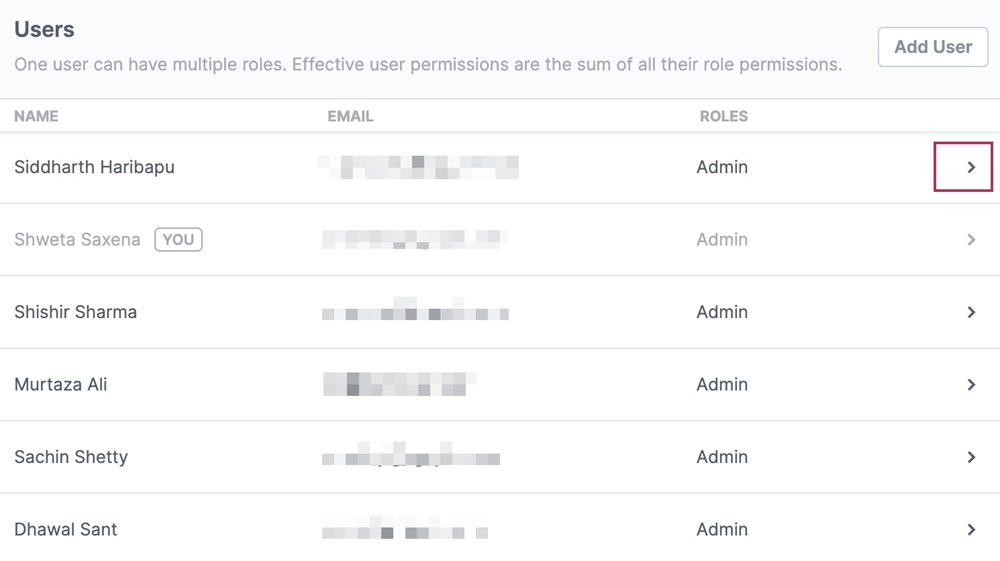Click chevron arrow for Sachin Shetty
This screenshot has width=1000, height=561.
(x=971, y=457)
